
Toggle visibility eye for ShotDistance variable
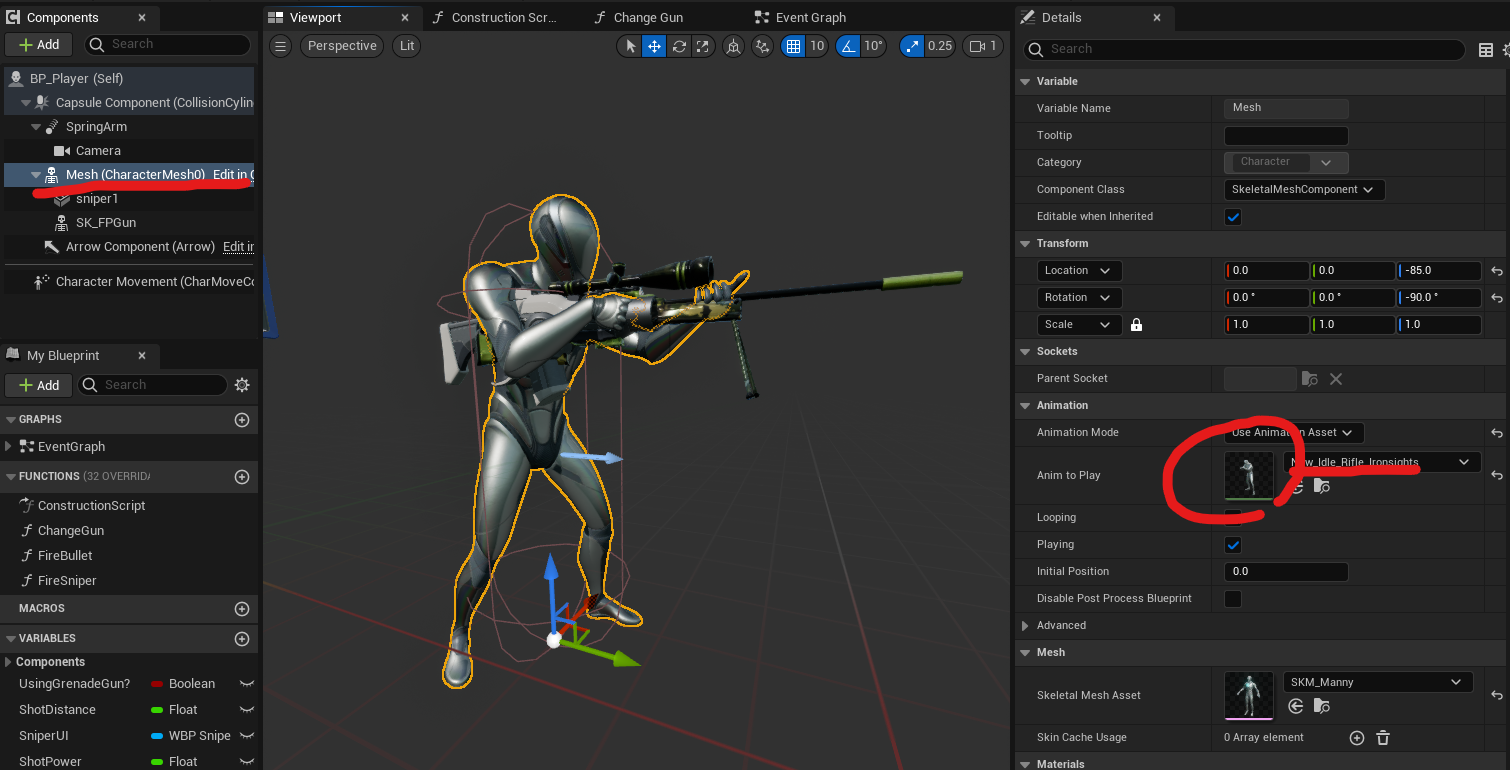pos(245,710)
